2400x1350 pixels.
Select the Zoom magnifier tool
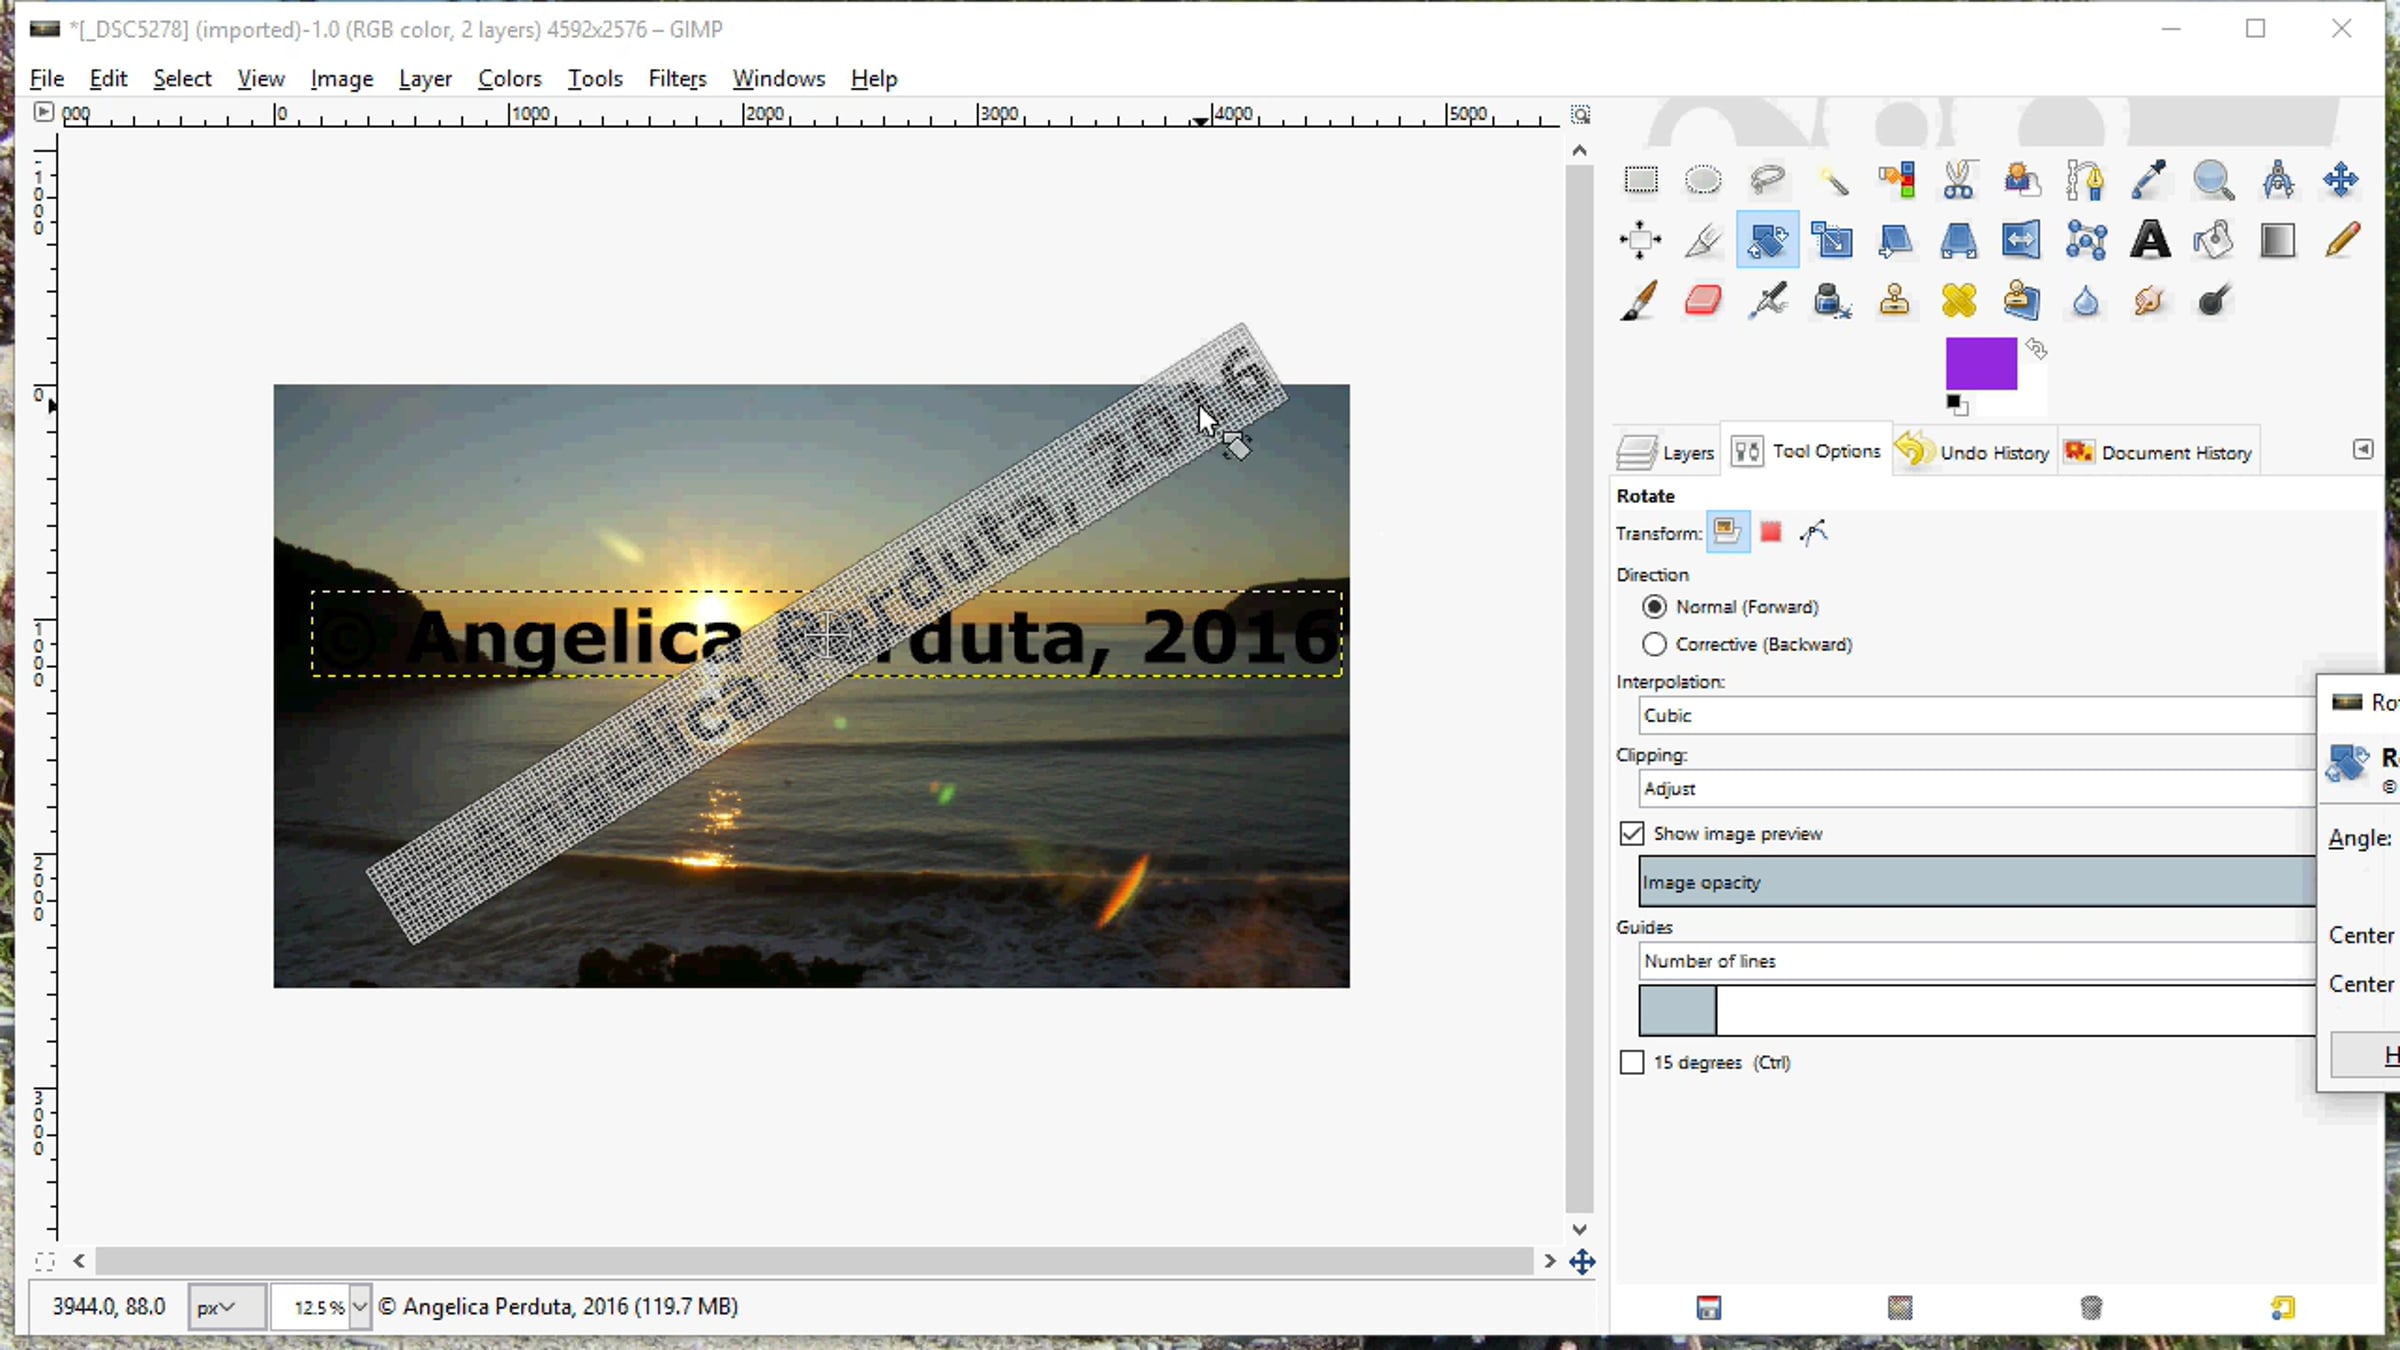pyautogui.click(x=2213, y=180)
